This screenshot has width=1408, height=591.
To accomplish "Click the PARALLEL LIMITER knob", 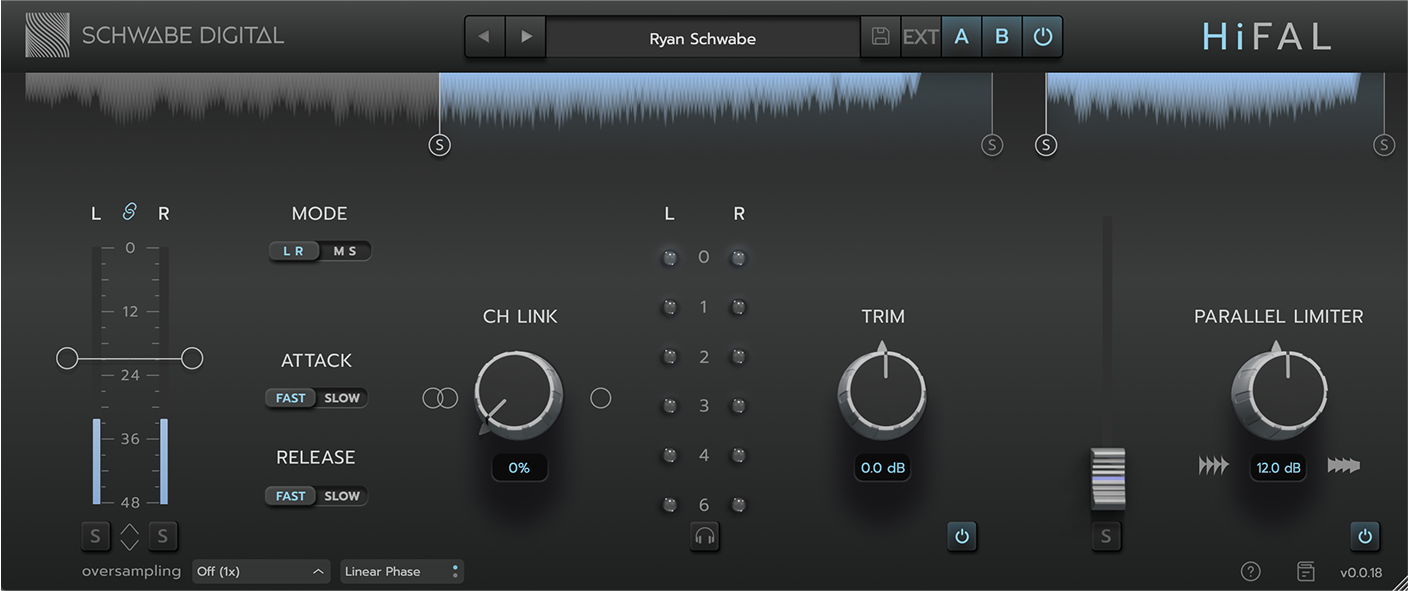I will coord(1279,393).
